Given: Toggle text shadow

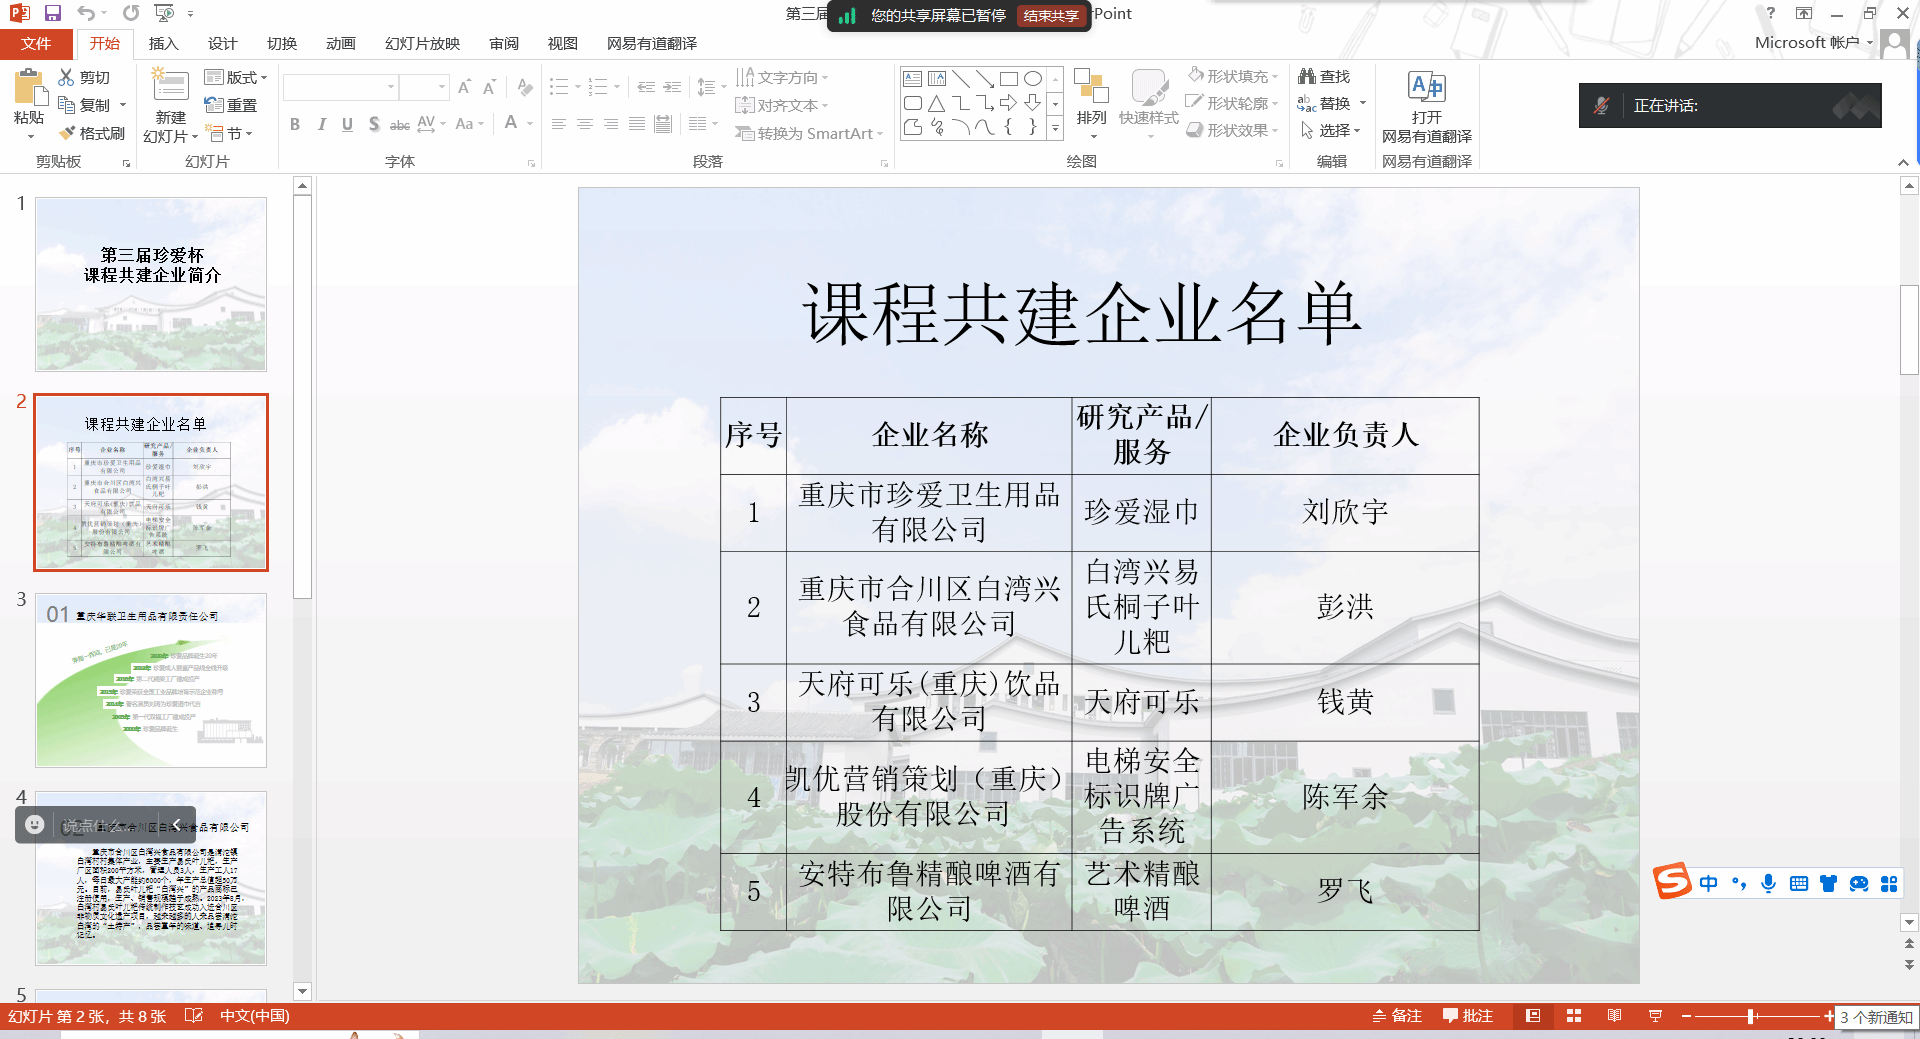Looking at the screenshot, I should 373,124.
